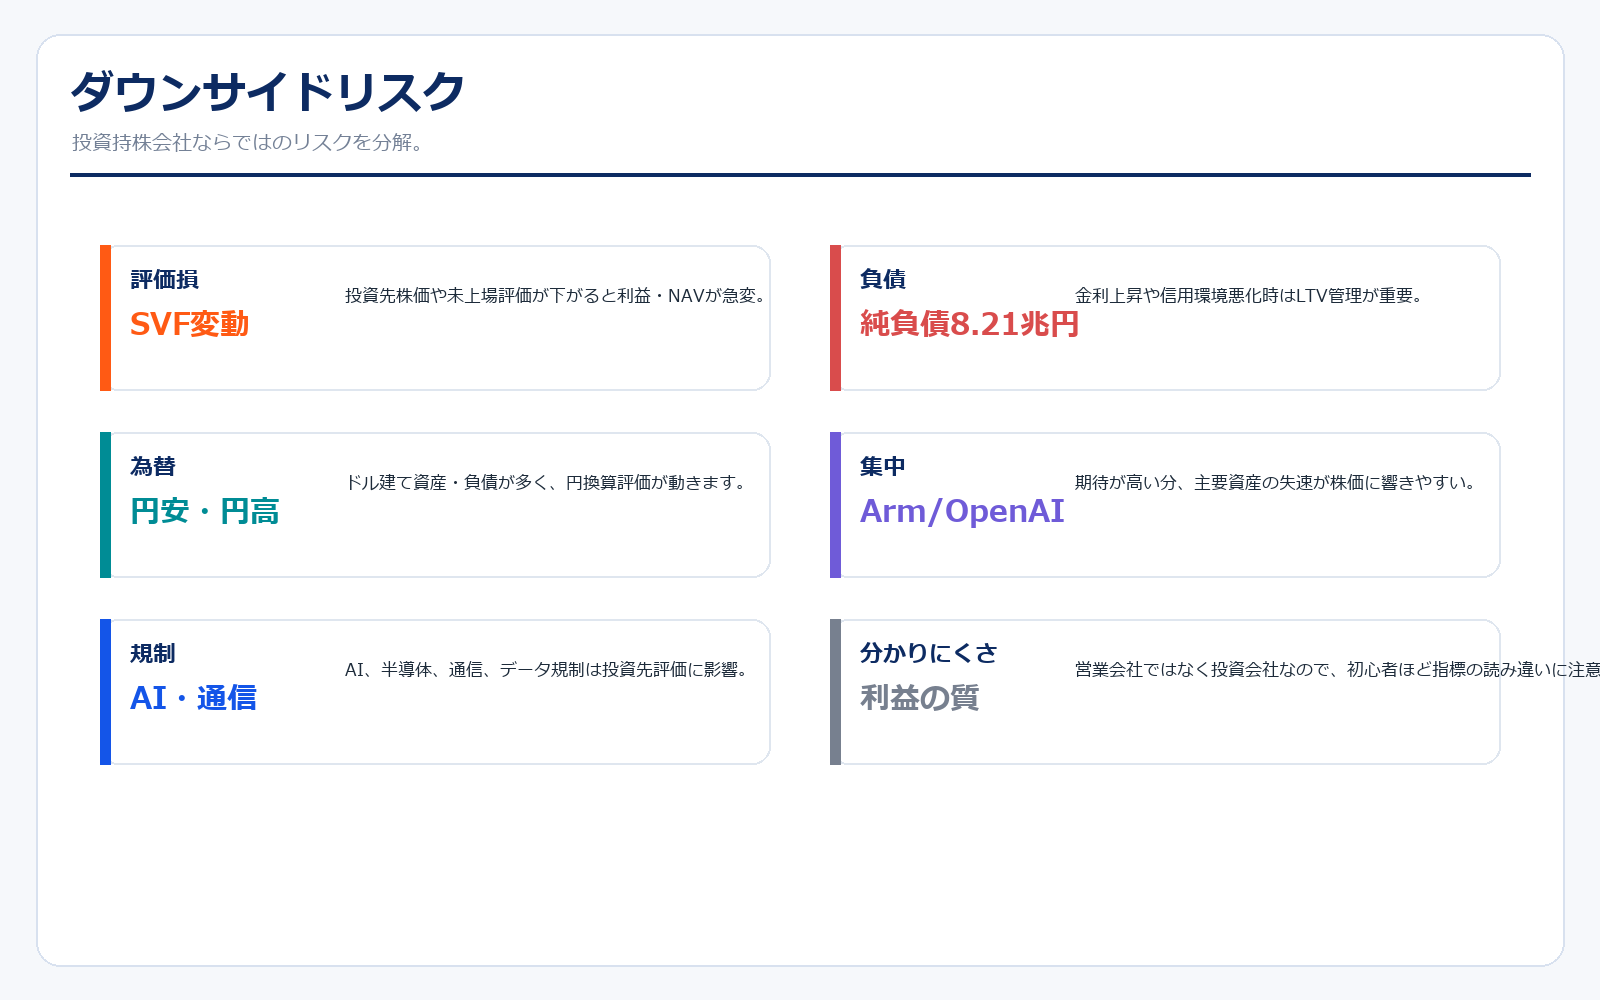
Task: Click the gray 利益の質 heading
Action: tap(920, 698)
